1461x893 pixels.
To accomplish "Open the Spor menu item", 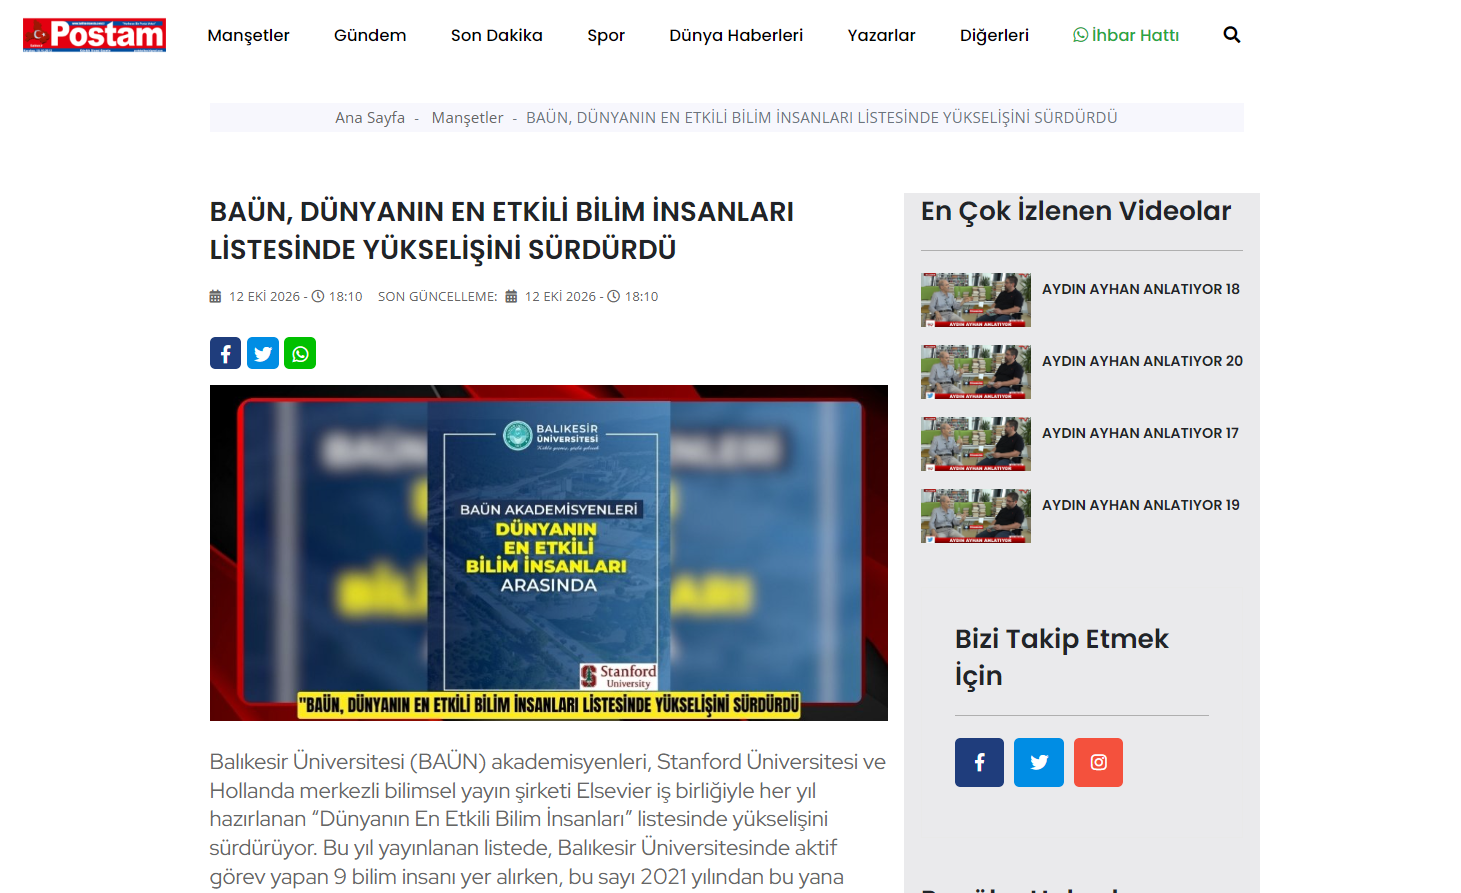I will 606,35.
